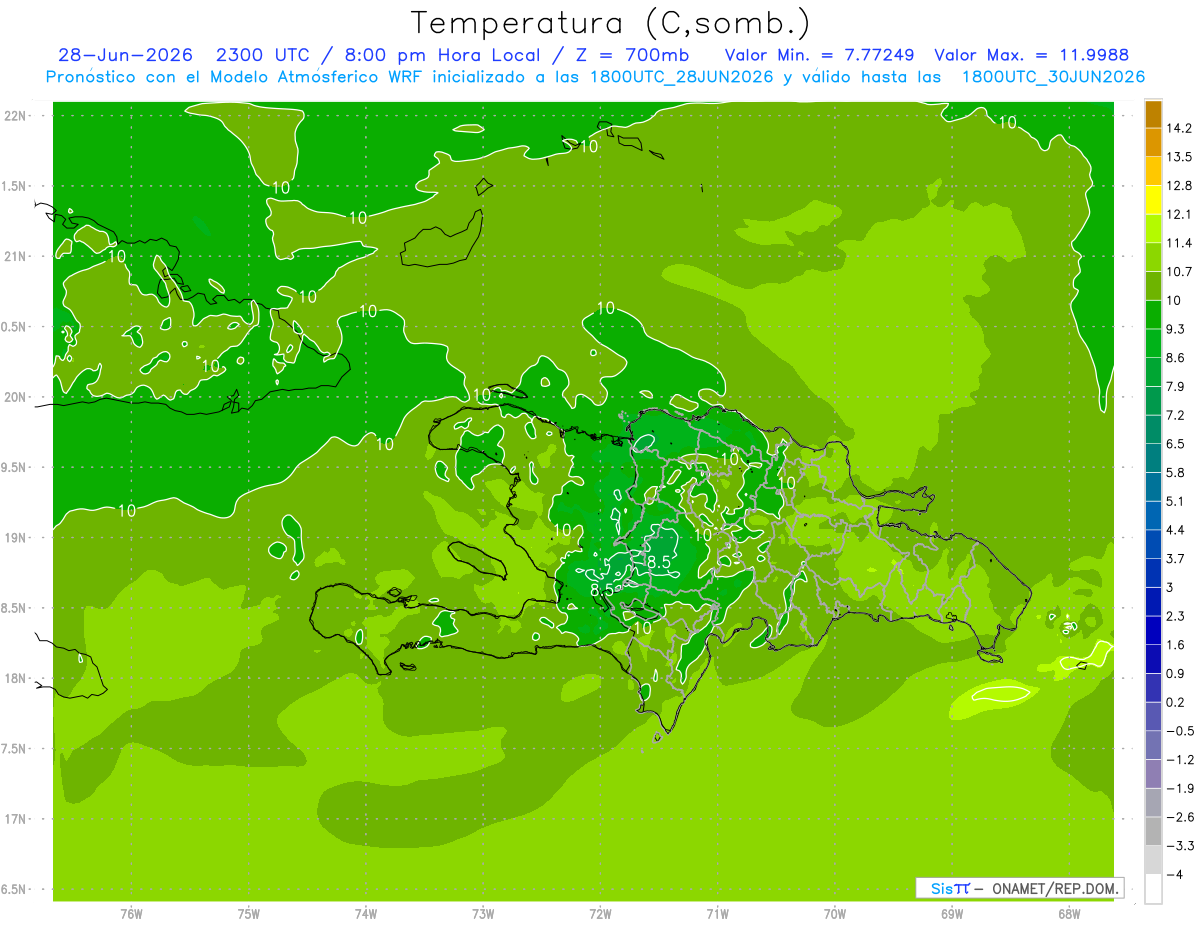Click the 4.4 color bar label
Viewport: 1200px width, 927px height.
pyautogui.click(x=1176, y=530)
